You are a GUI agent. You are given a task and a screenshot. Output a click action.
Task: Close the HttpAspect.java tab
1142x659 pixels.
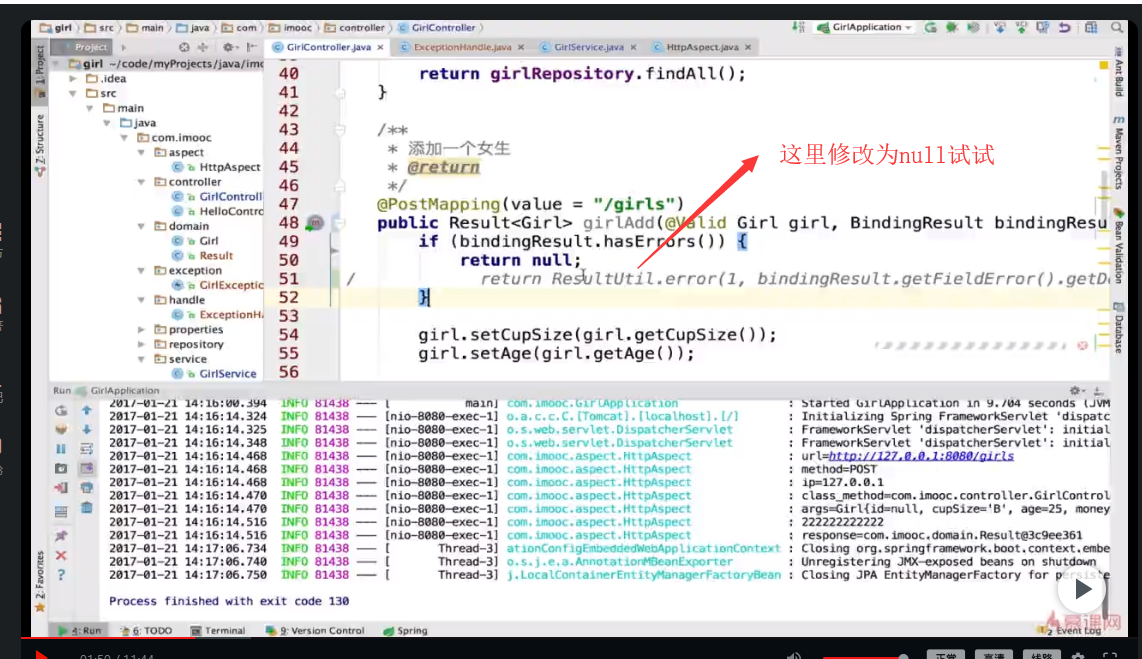click(x=748, y=47)
